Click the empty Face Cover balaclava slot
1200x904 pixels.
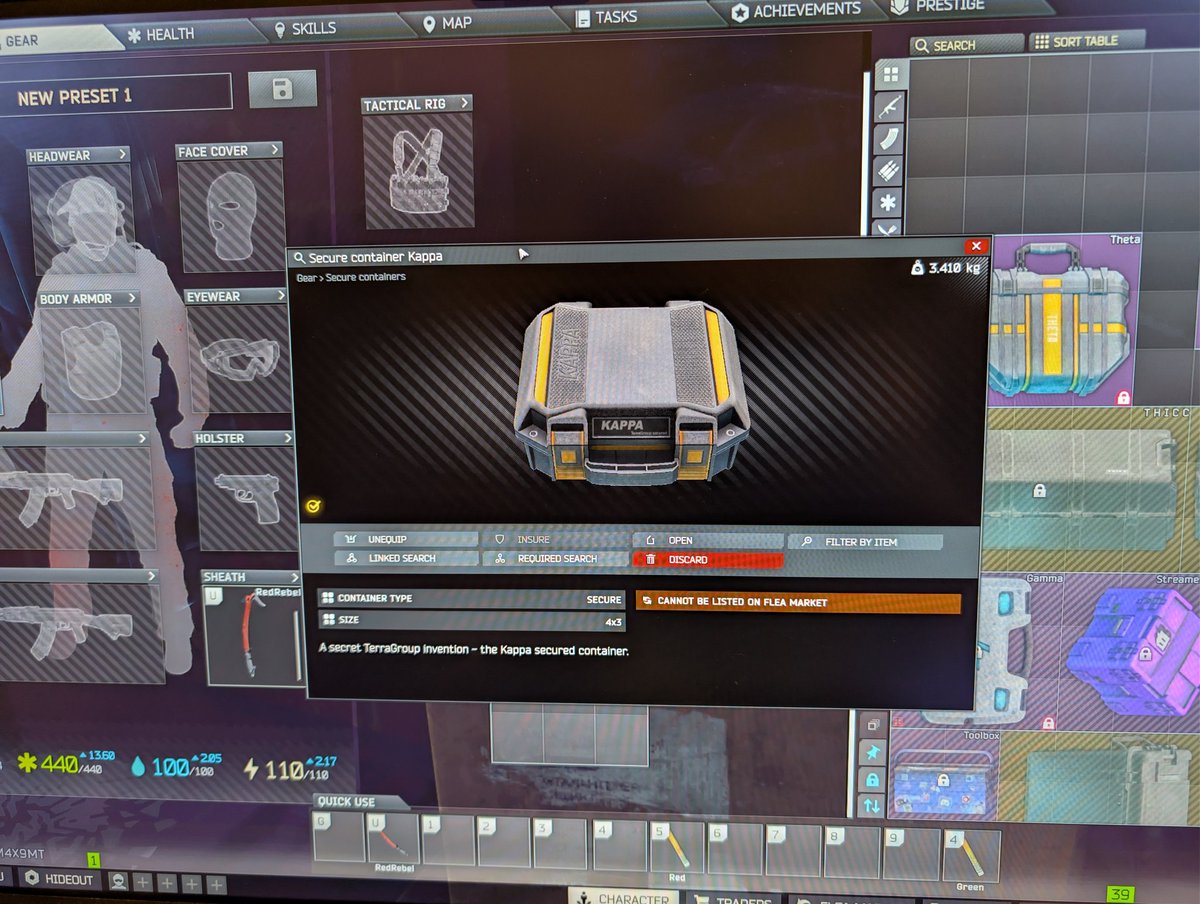coord(231,216)
